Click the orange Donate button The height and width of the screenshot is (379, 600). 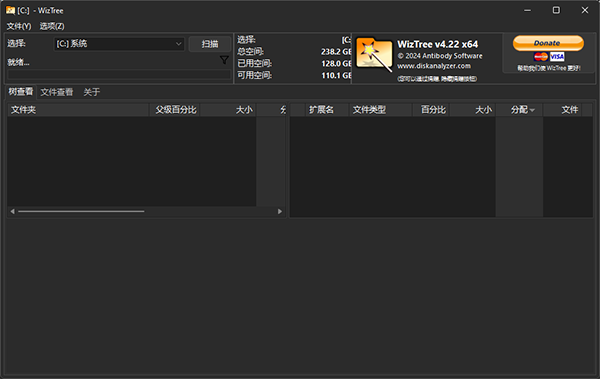tap(548, 43)
